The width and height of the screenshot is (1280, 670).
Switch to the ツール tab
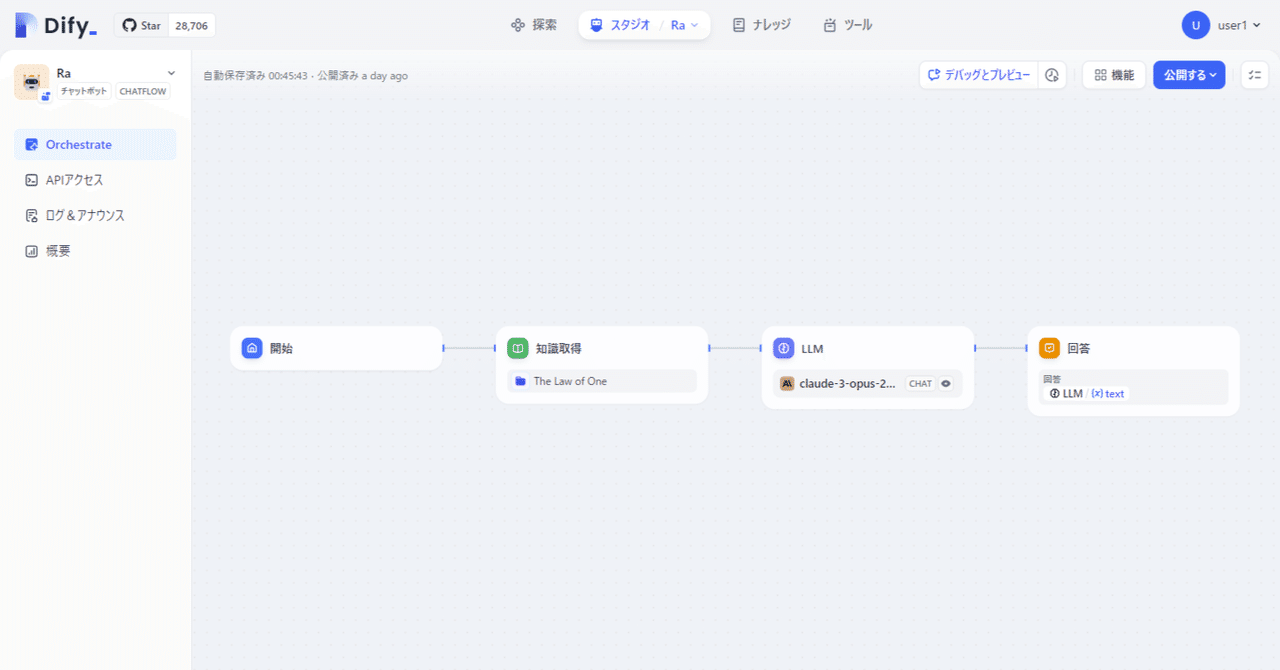coord(847,25)
